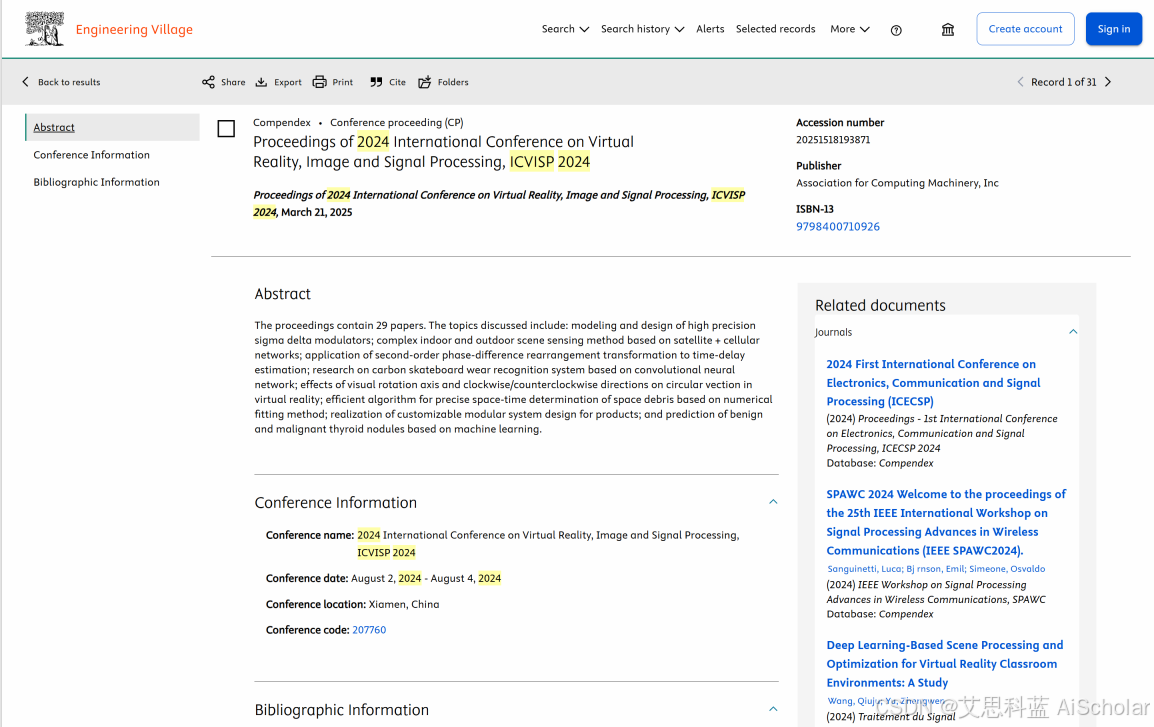1154x727 pixels.
Task: Click 'Compendex' database label above title
Action: (282, 122)
